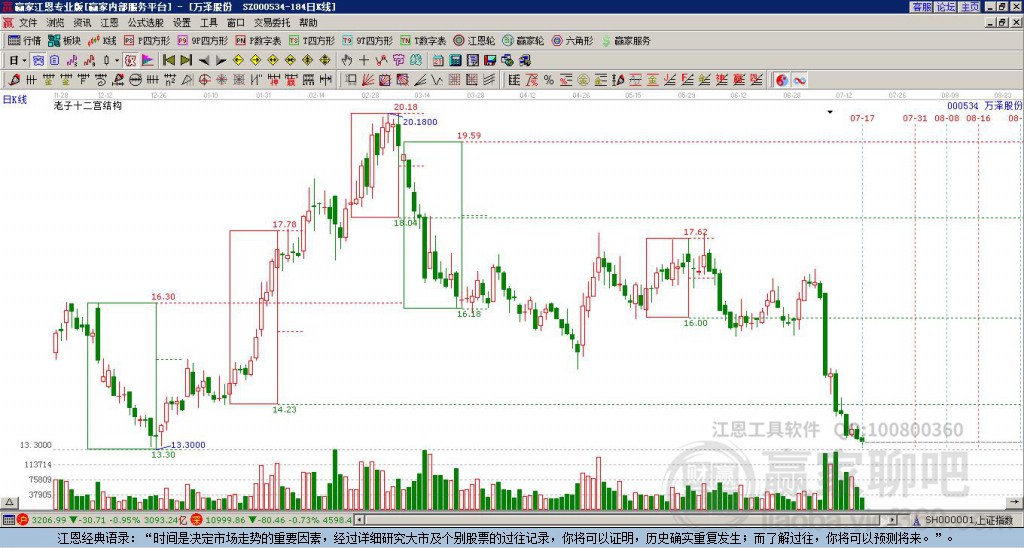Click the colored flag chart icon
The image size is (1024, 548).
tap(148, 60)
